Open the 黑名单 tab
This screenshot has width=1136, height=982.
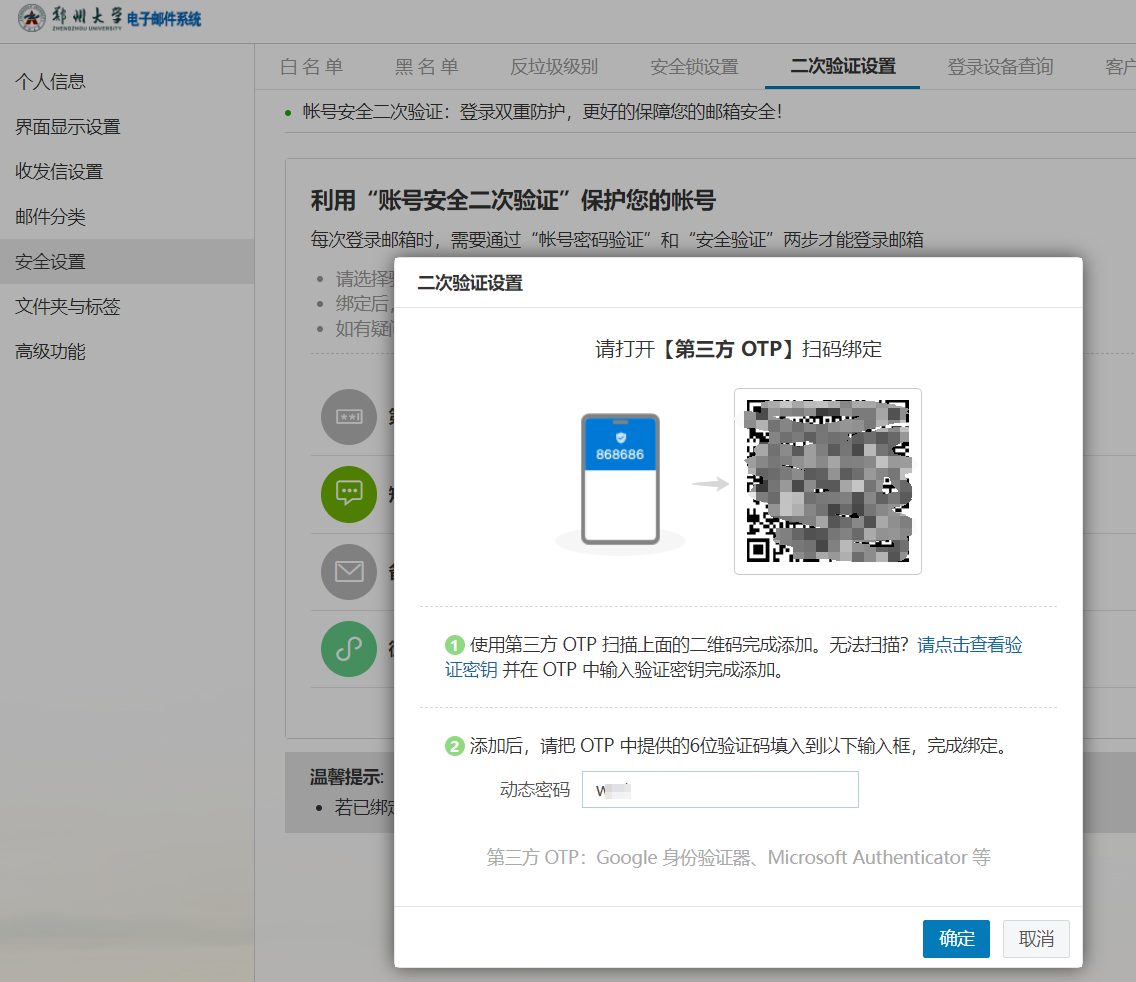427,67
